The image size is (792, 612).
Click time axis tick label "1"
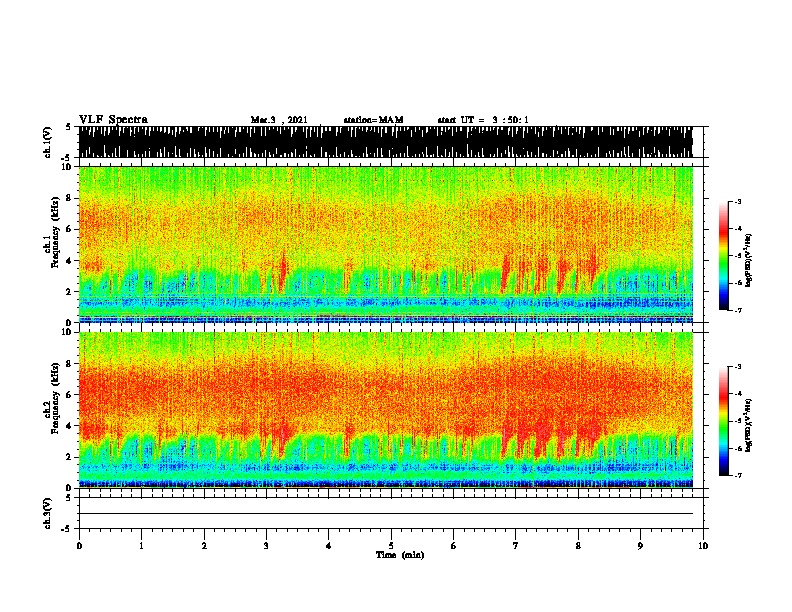click(141, 546)
